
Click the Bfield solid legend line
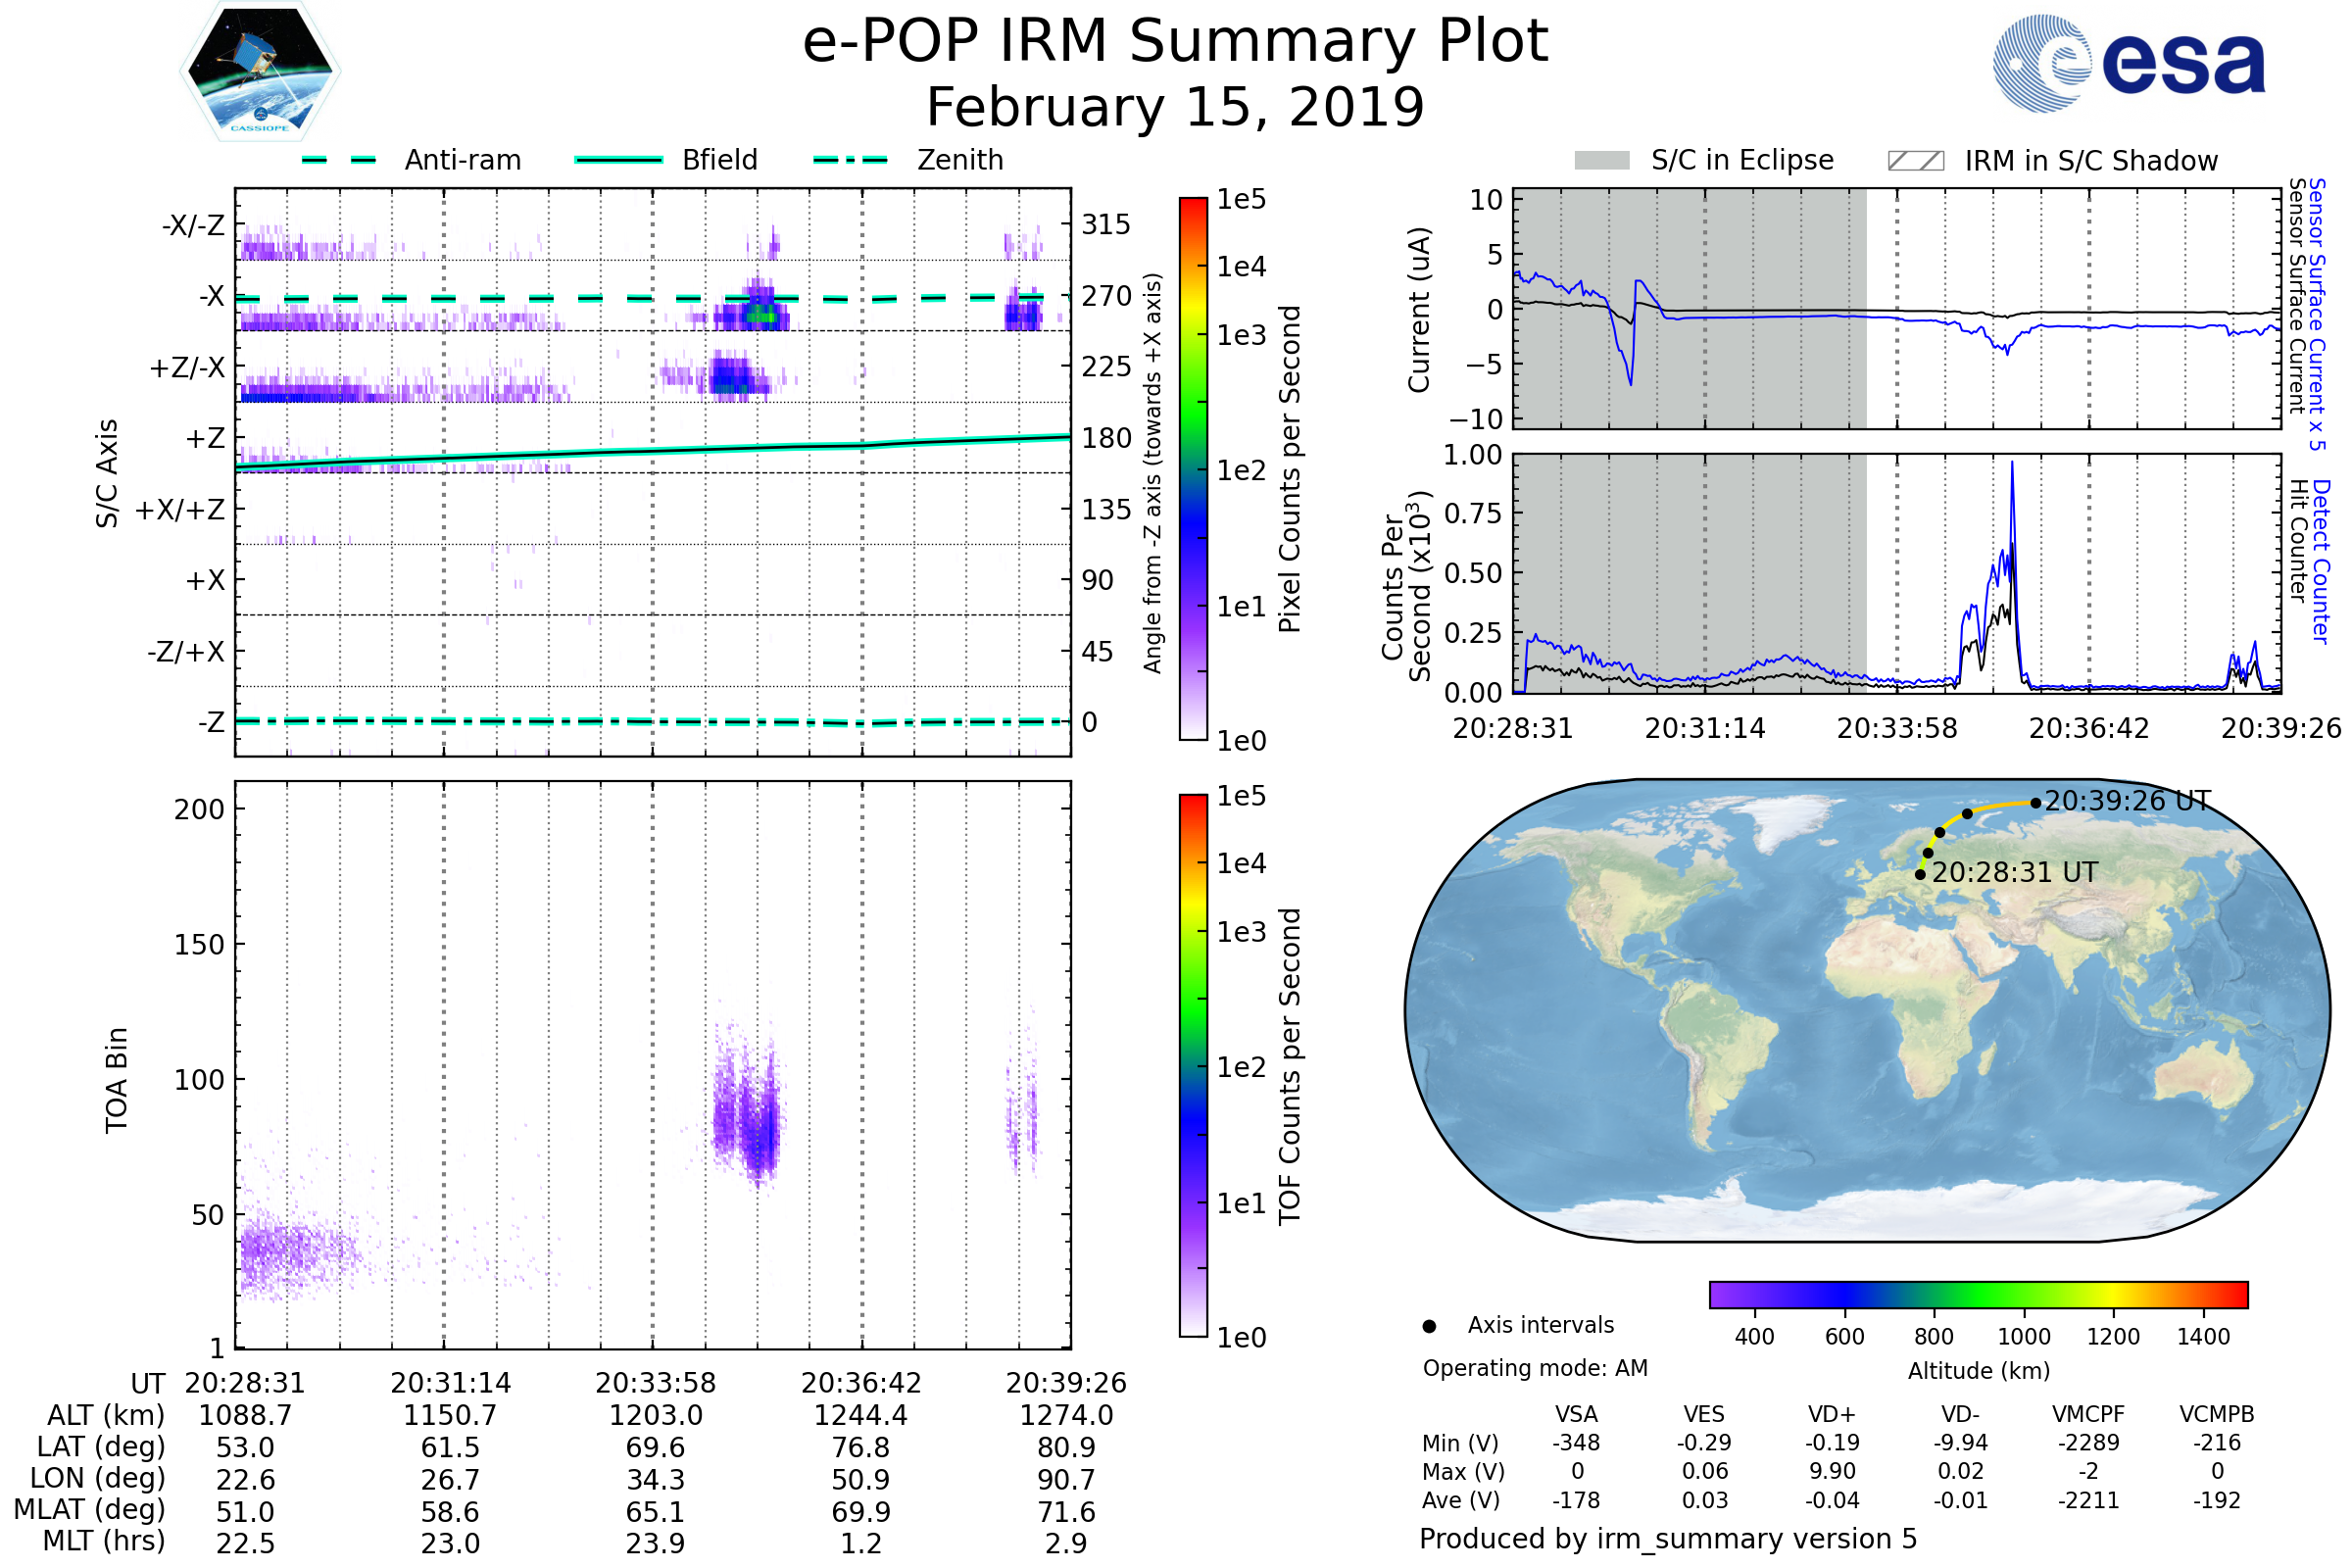click(618, 160)
